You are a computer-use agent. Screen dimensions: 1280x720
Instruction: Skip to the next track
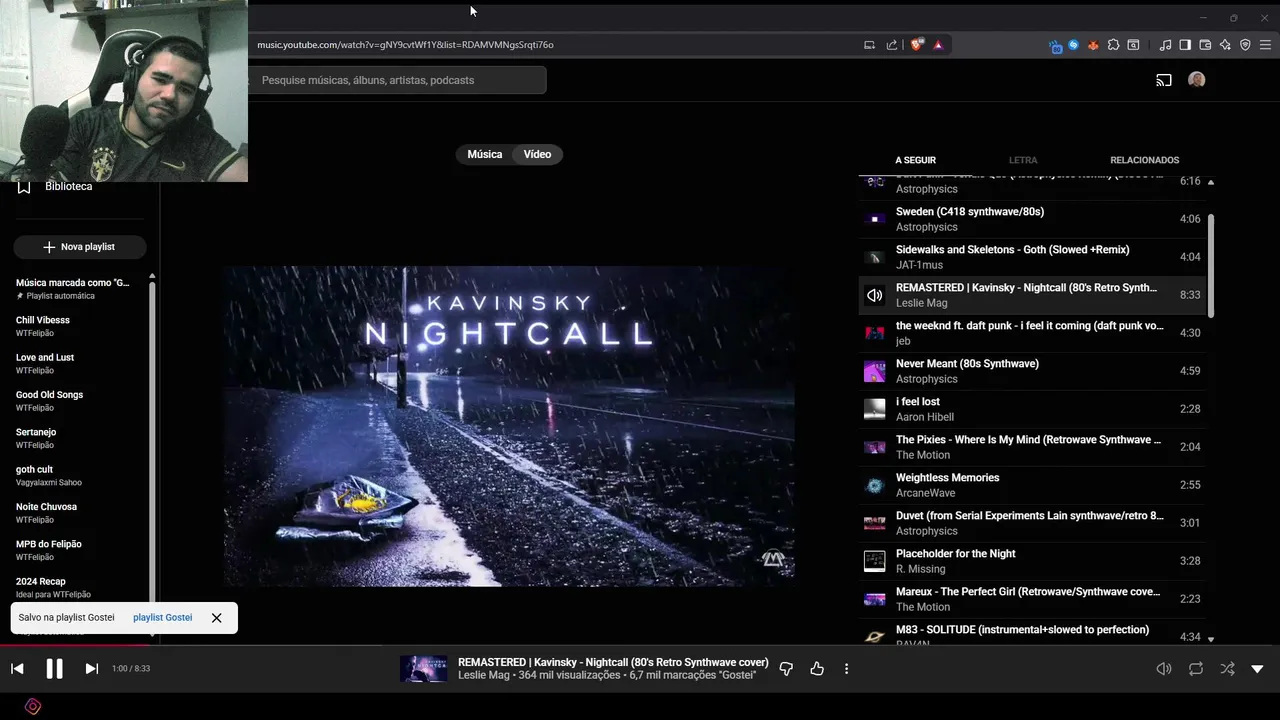point(91,669)
